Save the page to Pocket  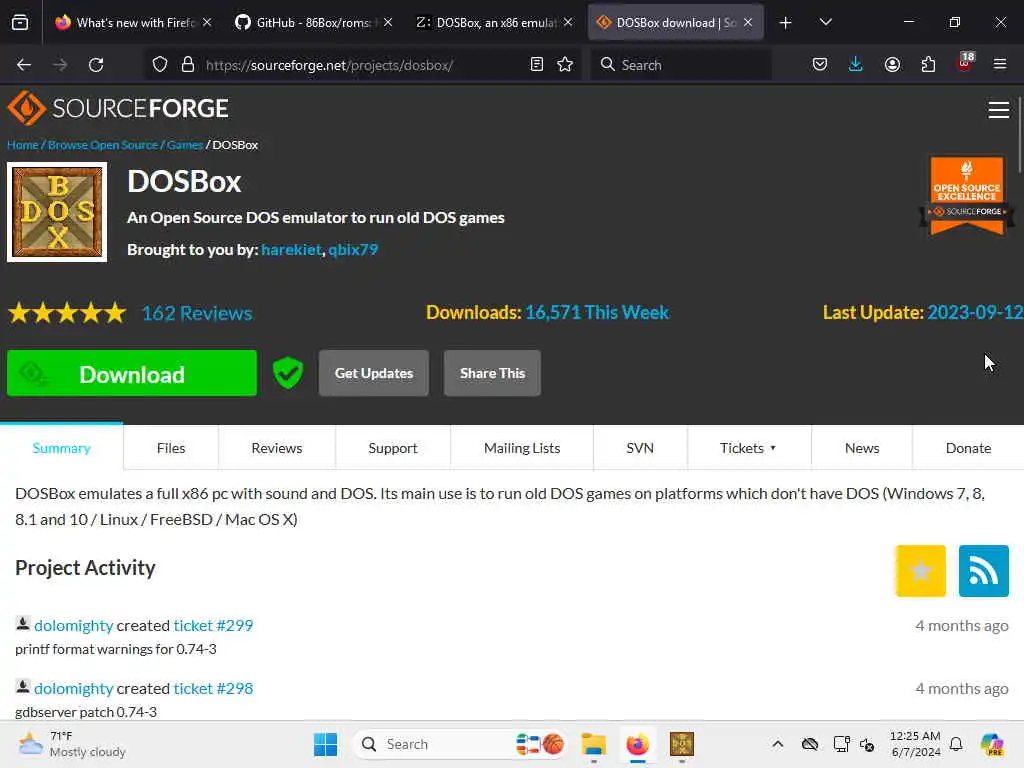820,65
